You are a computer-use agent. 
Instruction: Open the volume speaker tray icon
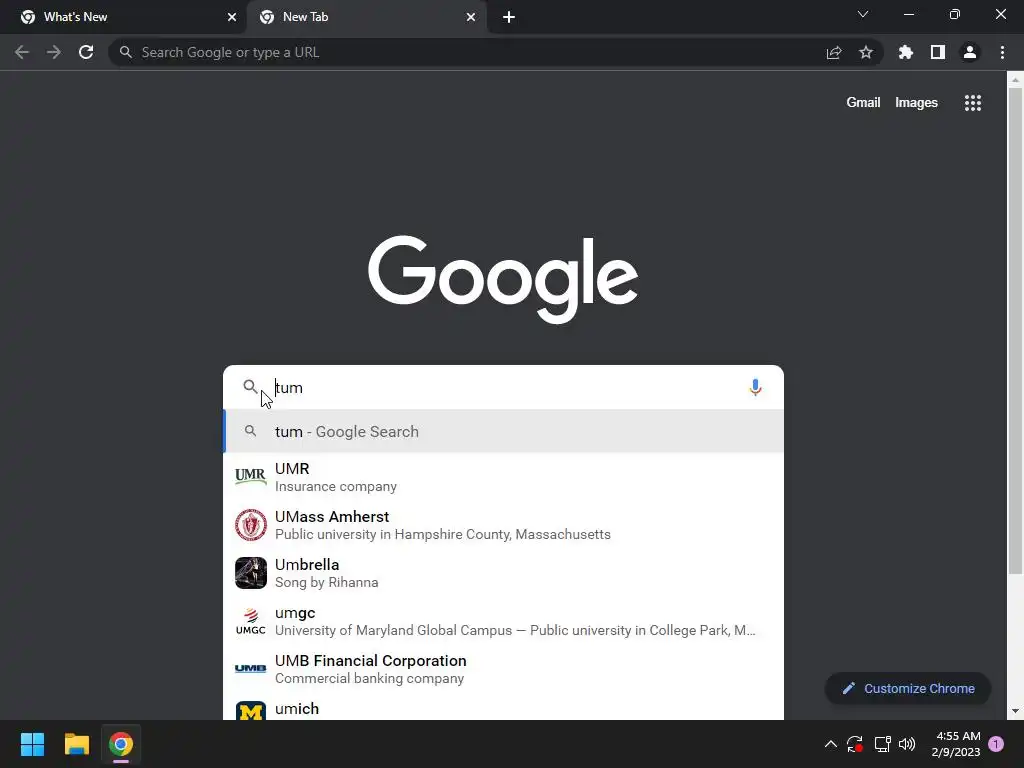(x=907, y=744)
